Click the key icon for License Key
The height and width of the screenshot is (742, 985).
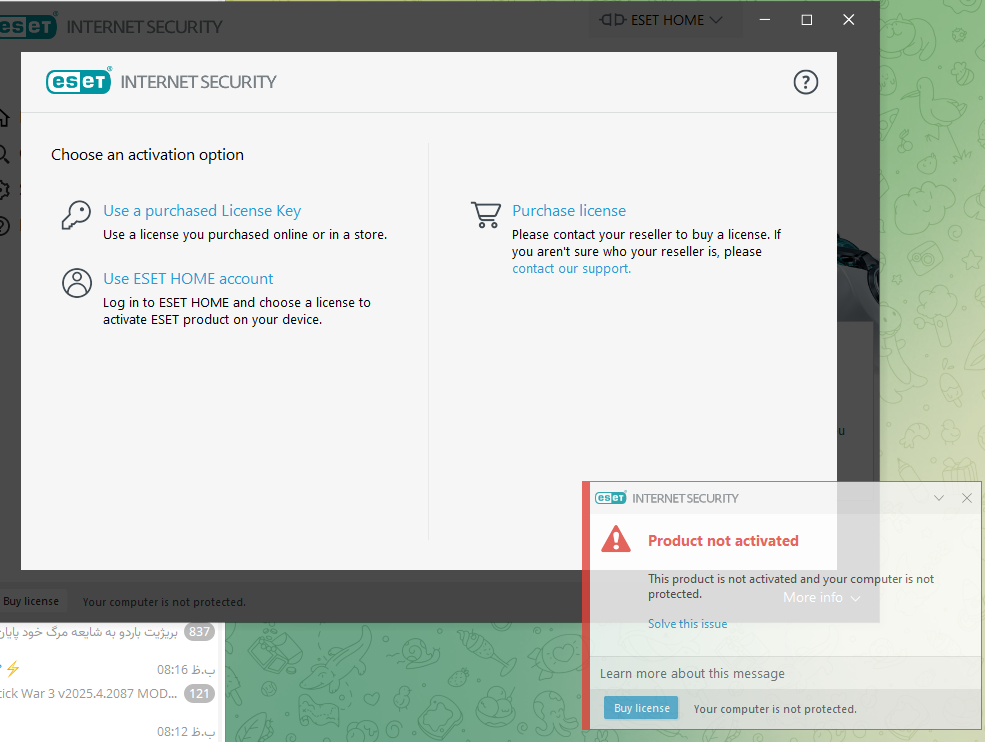[x=76, y=216]
